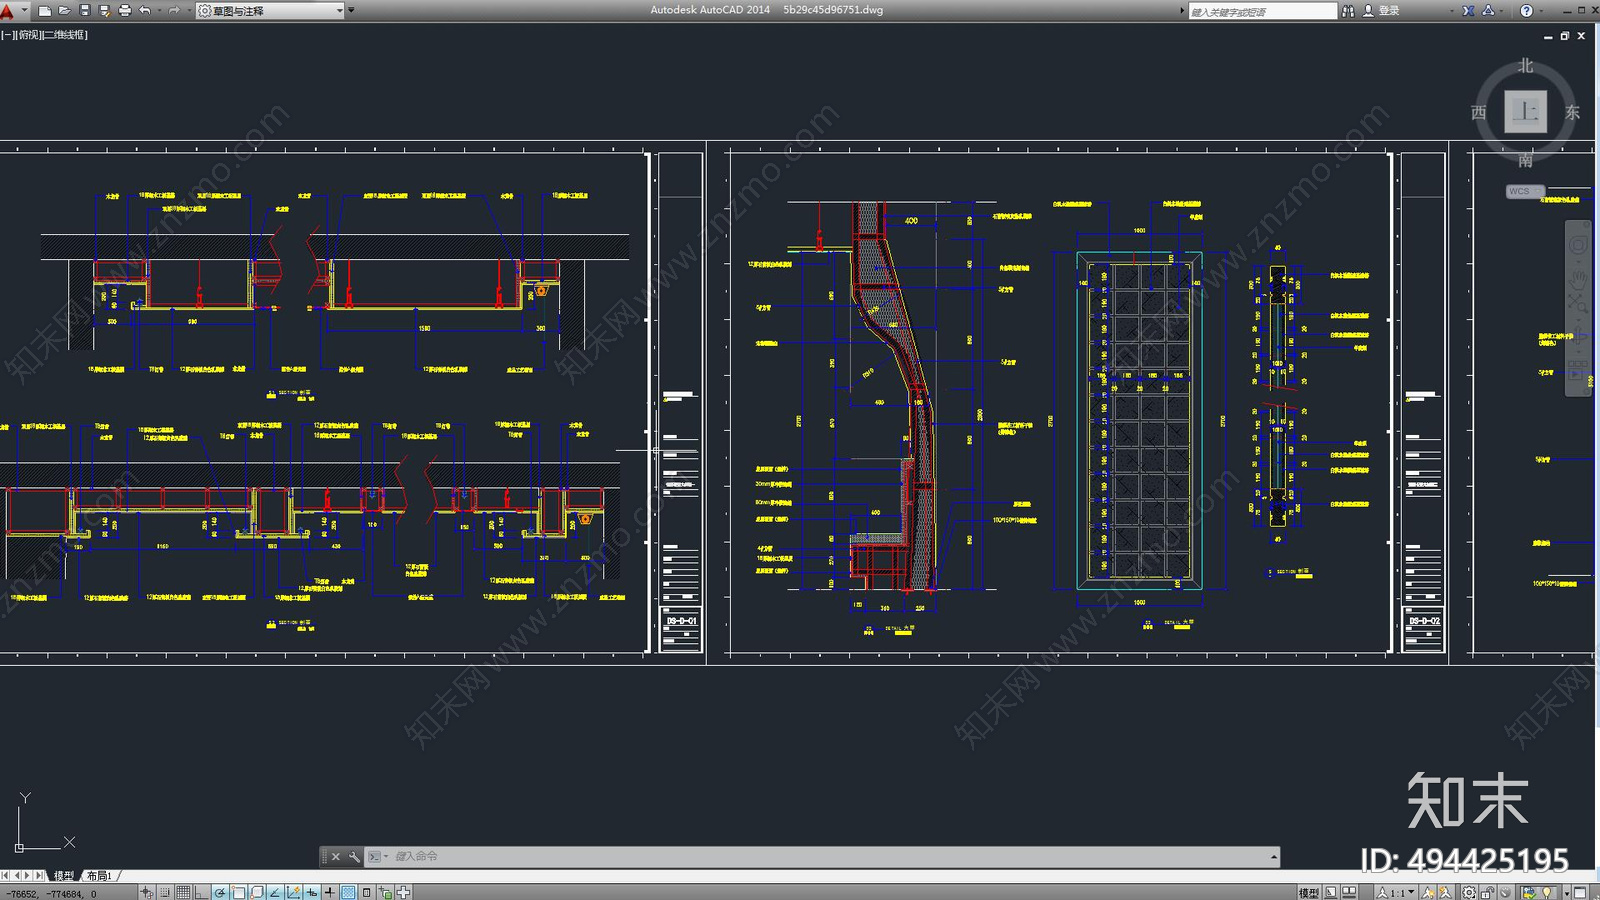
Task: Undo the last action
Action: [145, 11]
